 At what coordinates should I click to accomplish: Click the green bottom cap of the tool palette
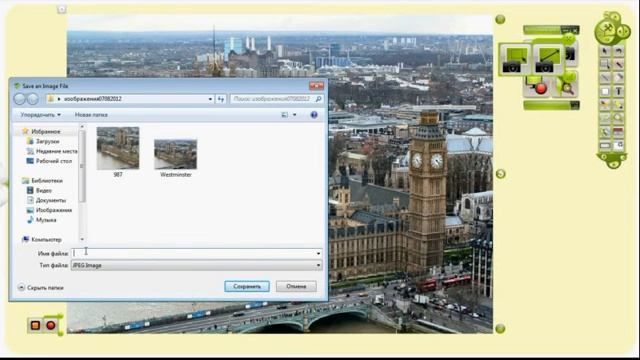click(x=612, y=160)
